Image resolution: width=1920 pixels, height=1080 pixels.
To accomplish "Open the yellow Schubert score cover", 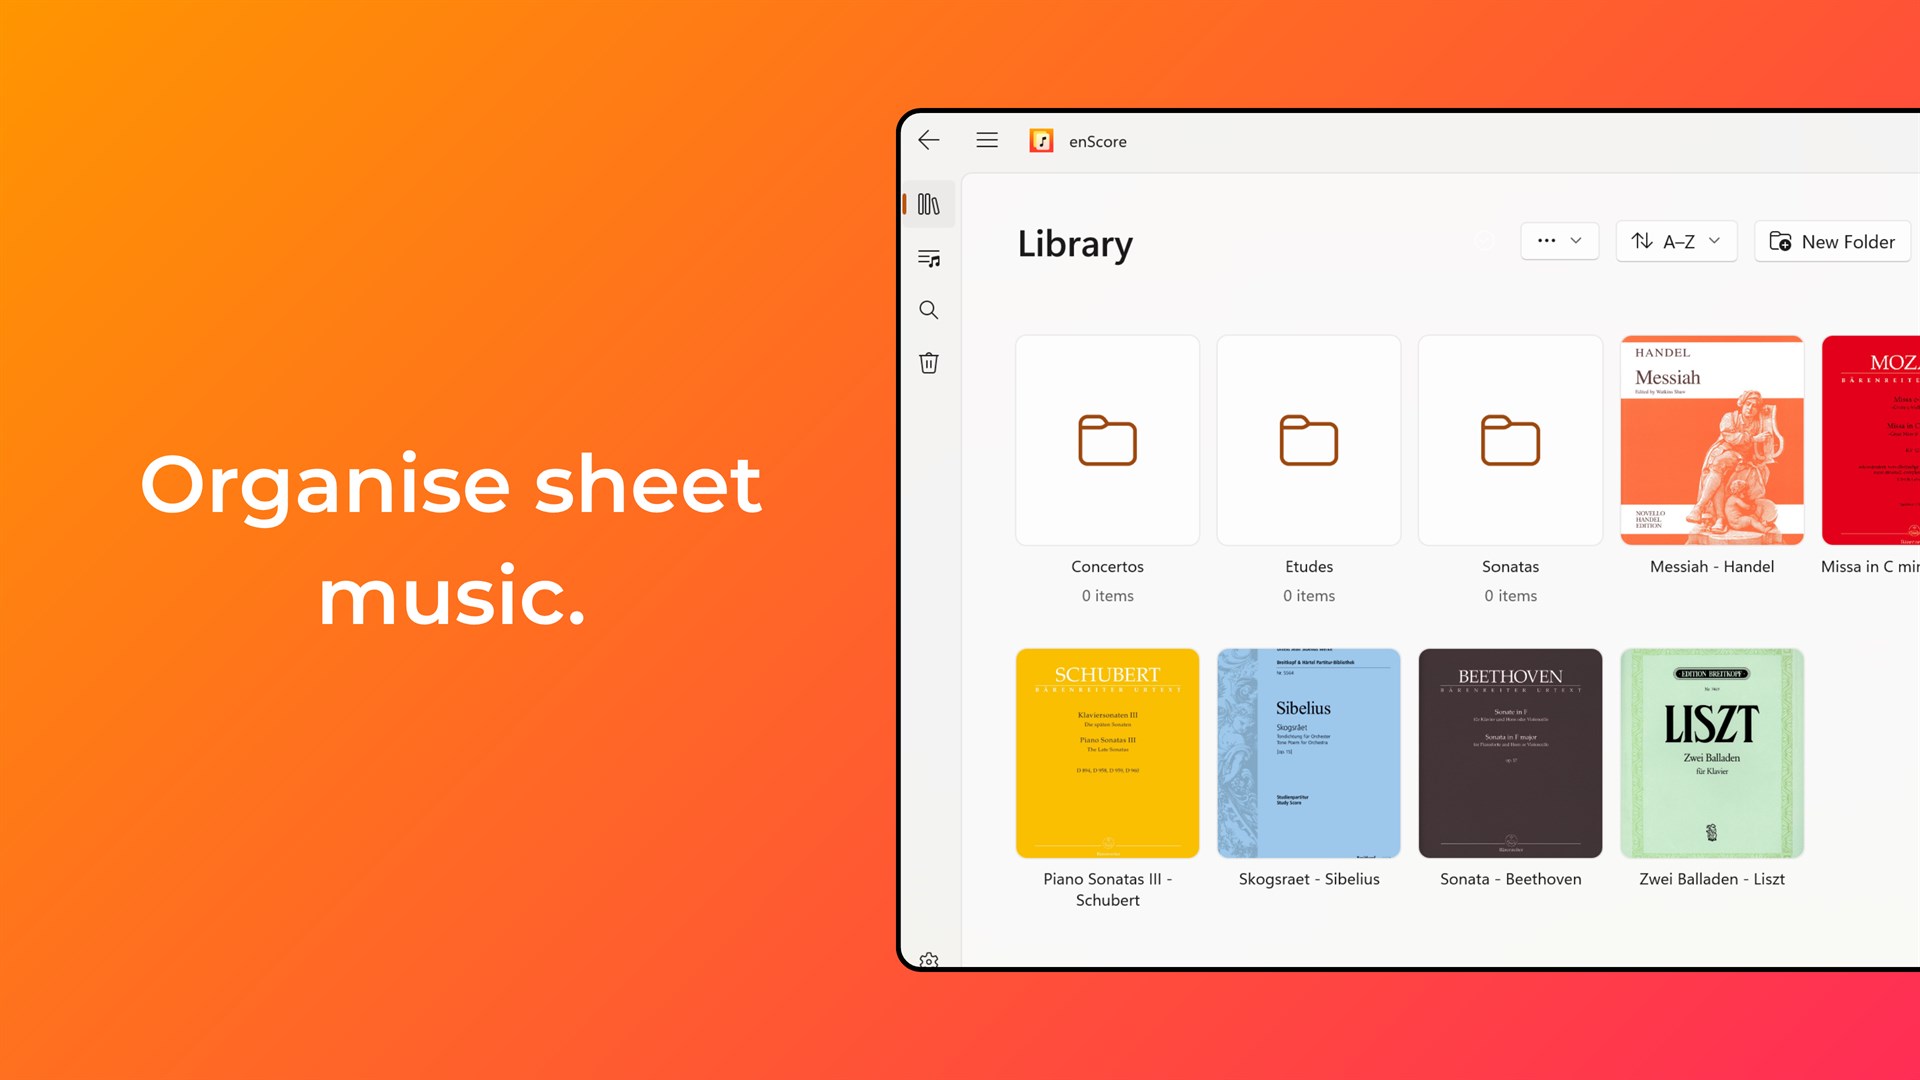I will (1107, 753).
